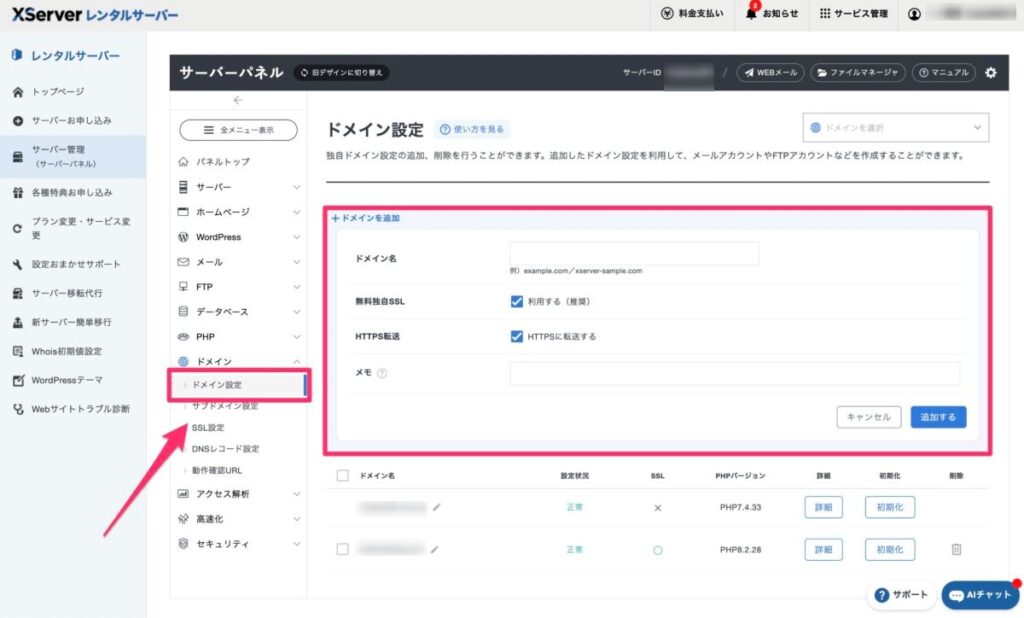Open the ドメインを選択 dropdown
The width and height of the screenshot is (1024, 618).
tap(895, 128)
